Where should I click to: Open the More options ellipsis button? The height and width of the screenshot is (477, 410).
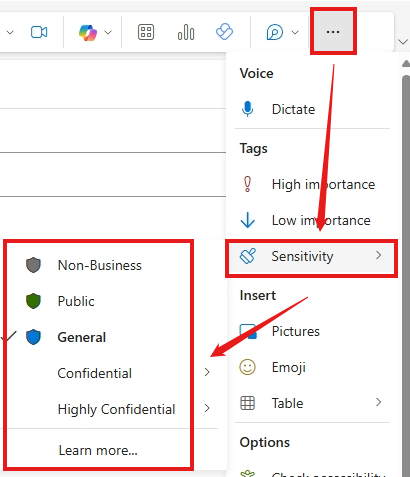tap(333, 32)
